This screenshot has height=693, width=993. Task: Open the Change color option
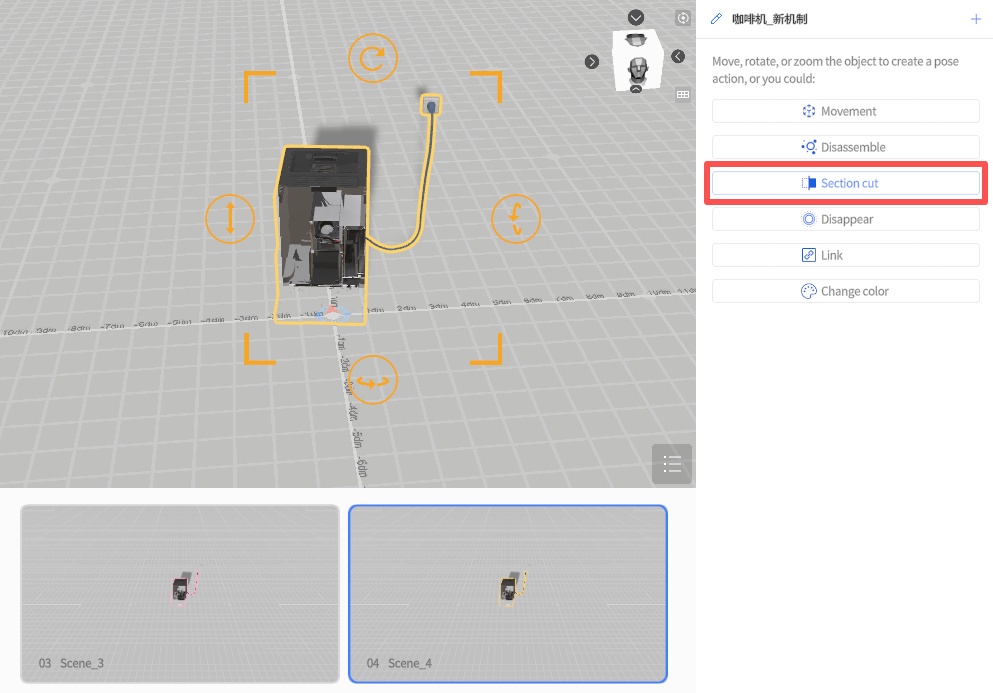(x=845, y=291)
